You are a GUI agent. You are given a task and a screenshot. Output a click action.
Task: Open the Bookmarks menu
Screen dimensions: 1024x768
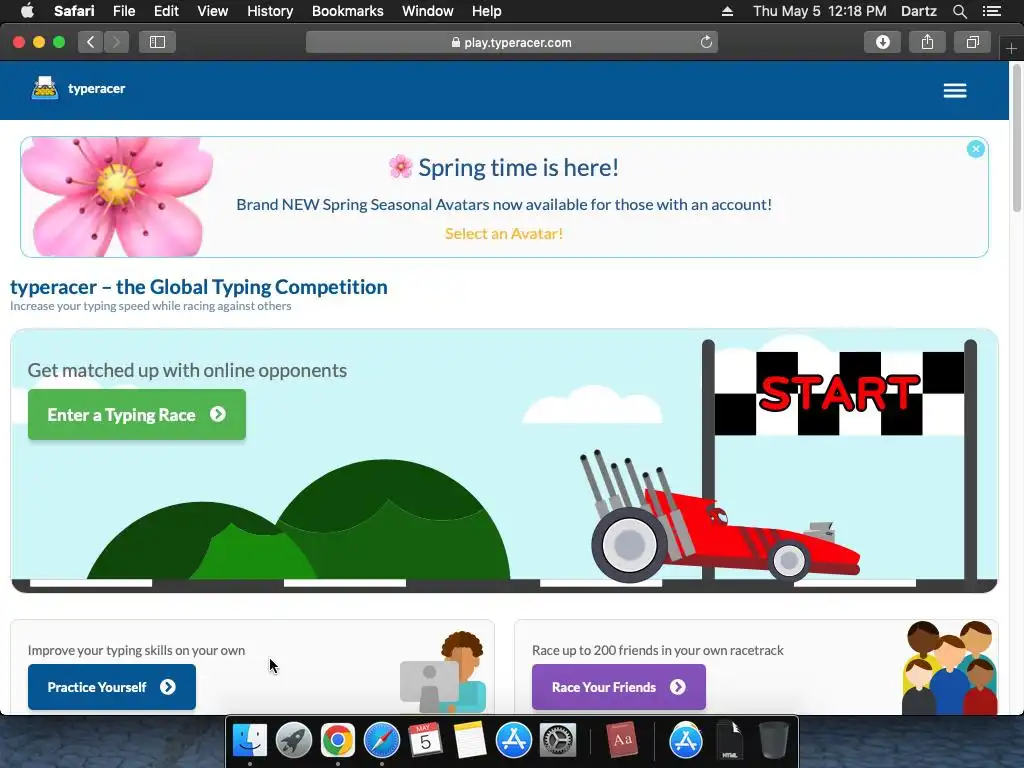(x=347, y=11)
